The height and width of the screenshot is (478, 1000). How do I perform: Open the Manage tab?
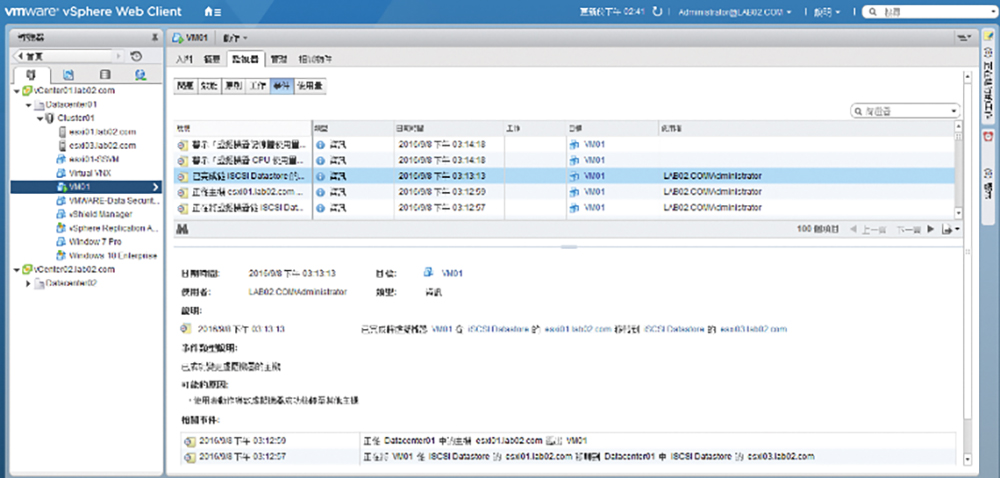click(278, 59)
